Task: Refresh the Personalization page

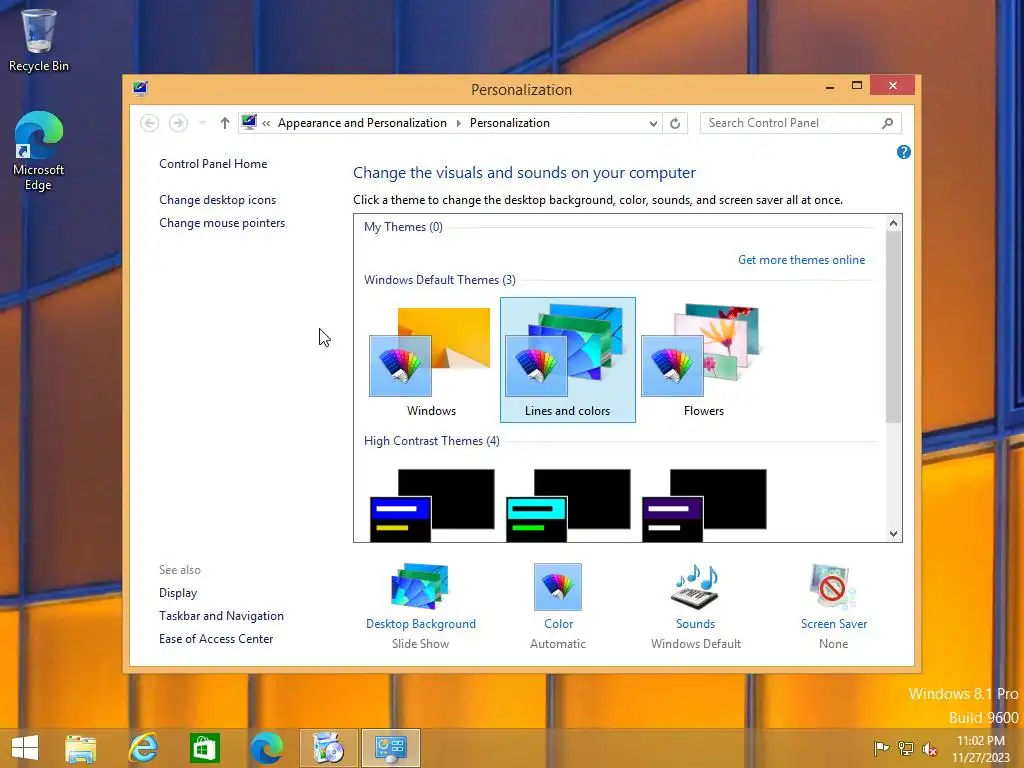Action: (675, 123)
